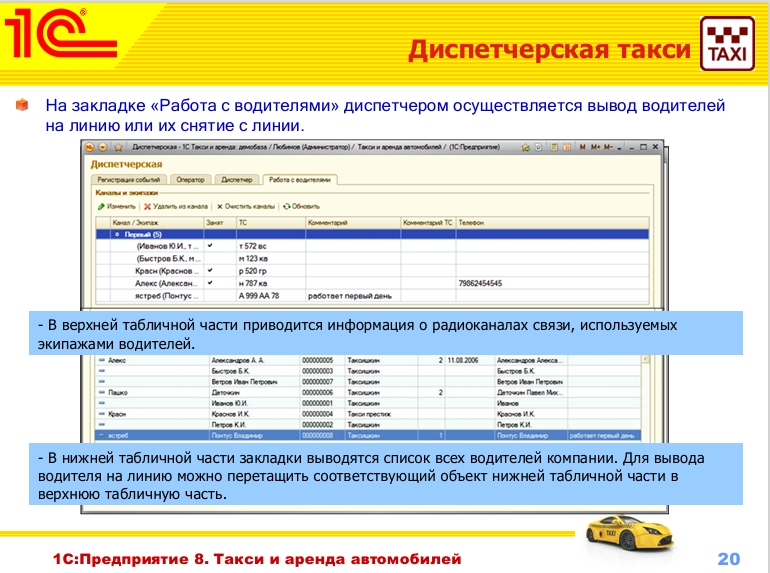Click the Канал / Экипаж column header
This screenshot has height=573, width=770.
130,222
